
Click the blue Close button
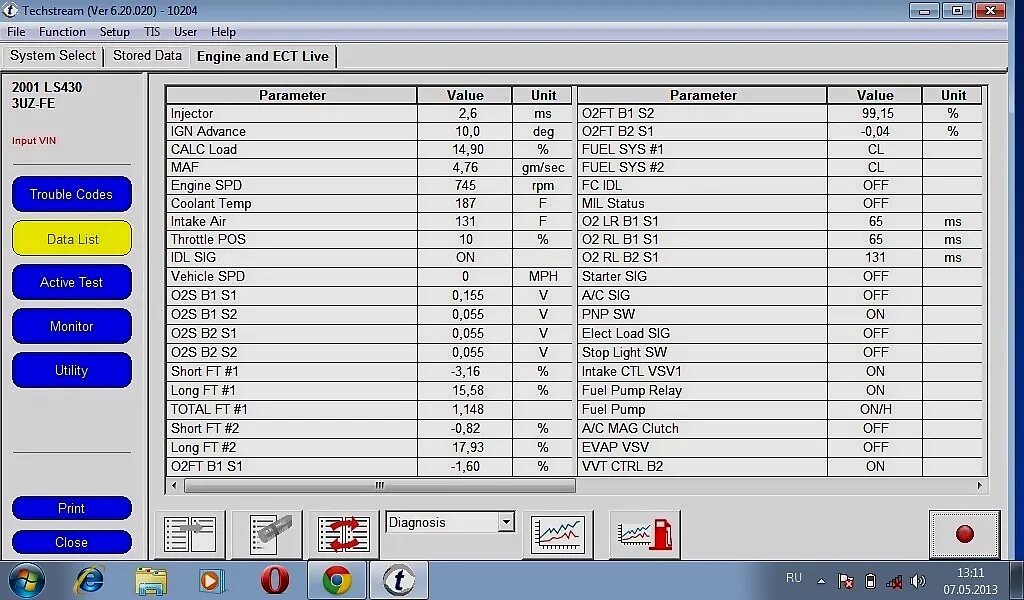[x=71, y=542]
